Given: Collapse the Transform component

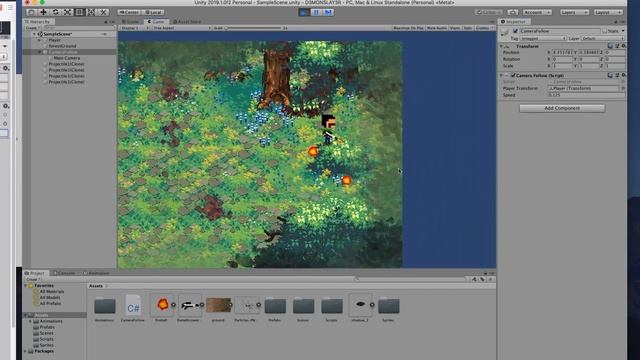Looking at the screenshot, I should pyautogui.click(x=501, y=47).
